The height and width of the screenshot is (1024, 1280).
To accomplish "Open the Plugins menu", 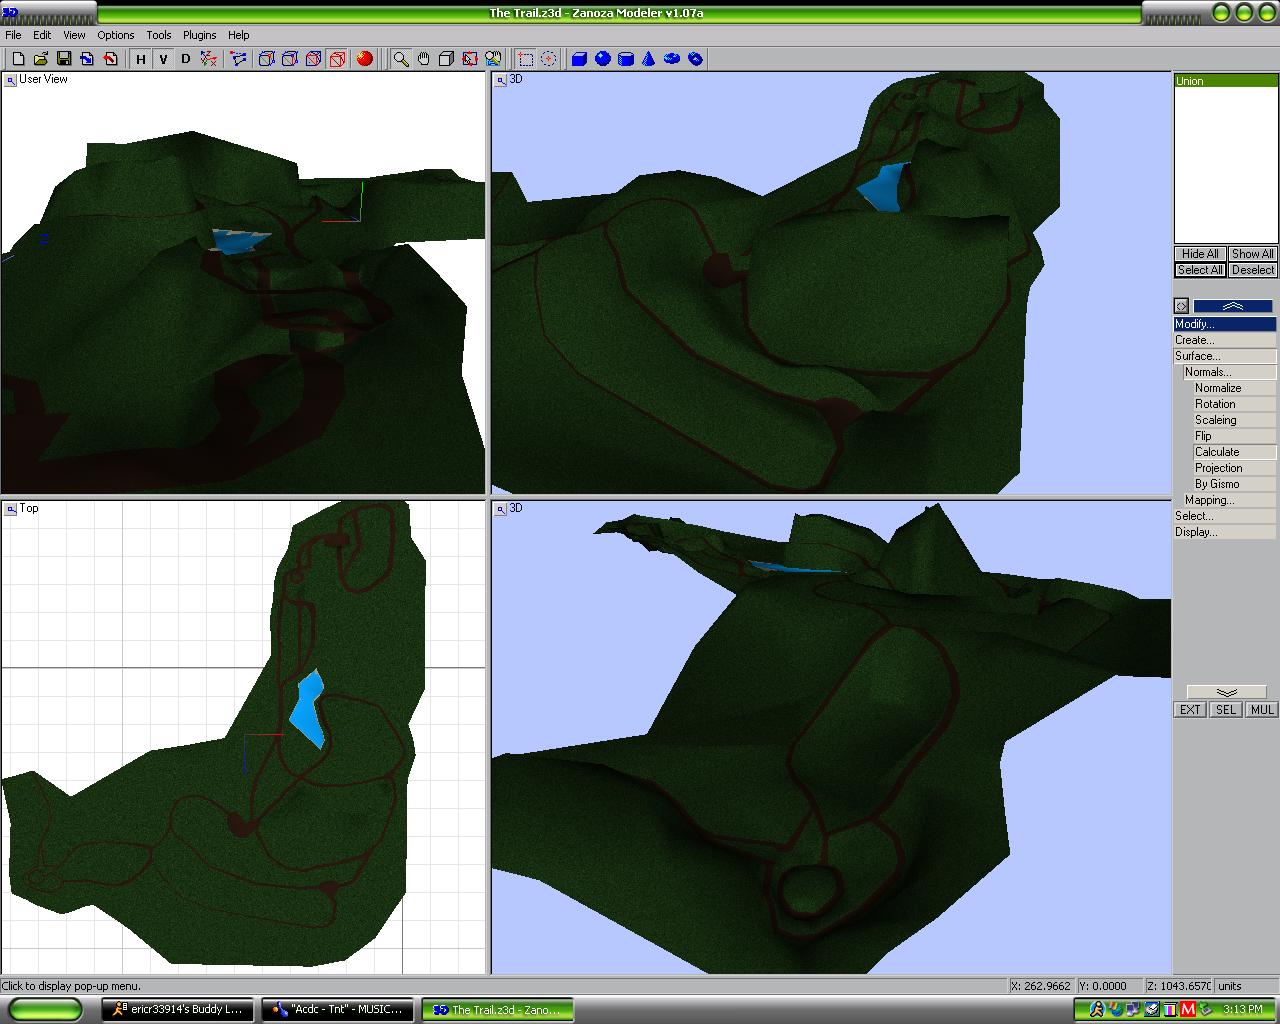I will point(199,35).
